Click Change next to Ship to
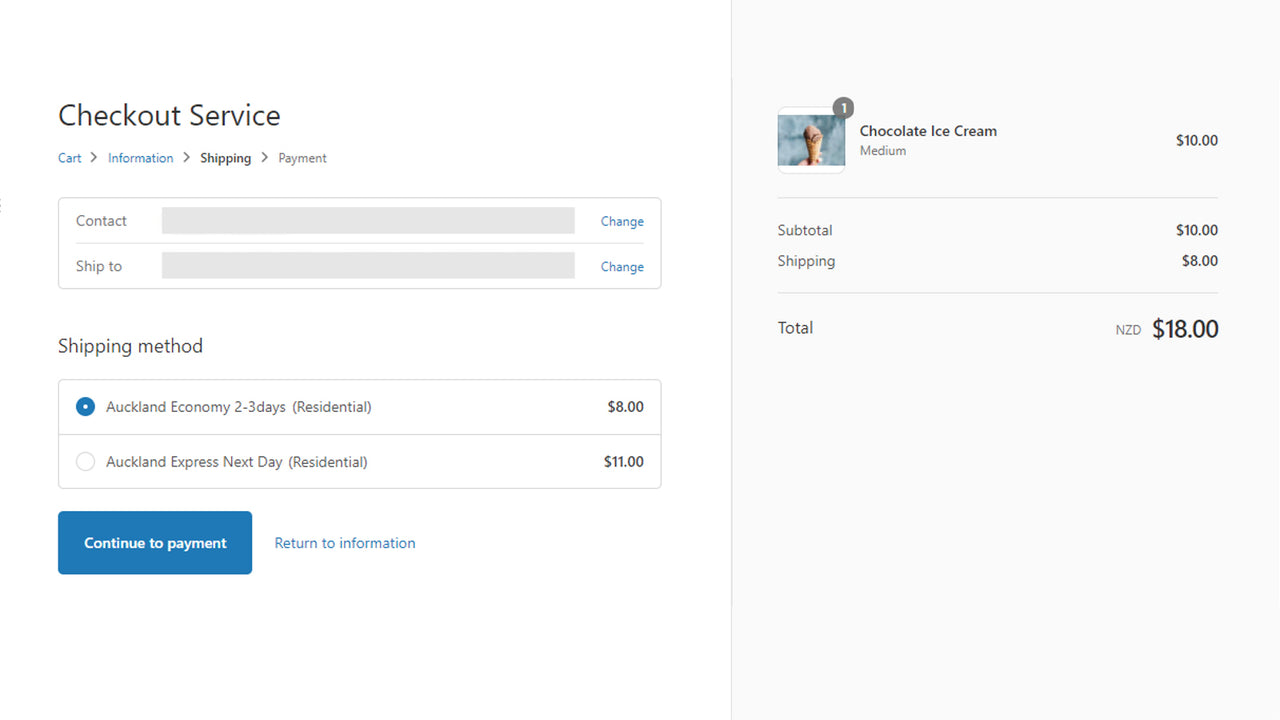Image resolution: width=1280 pixels, height=720 pixels. coord(621,266)
